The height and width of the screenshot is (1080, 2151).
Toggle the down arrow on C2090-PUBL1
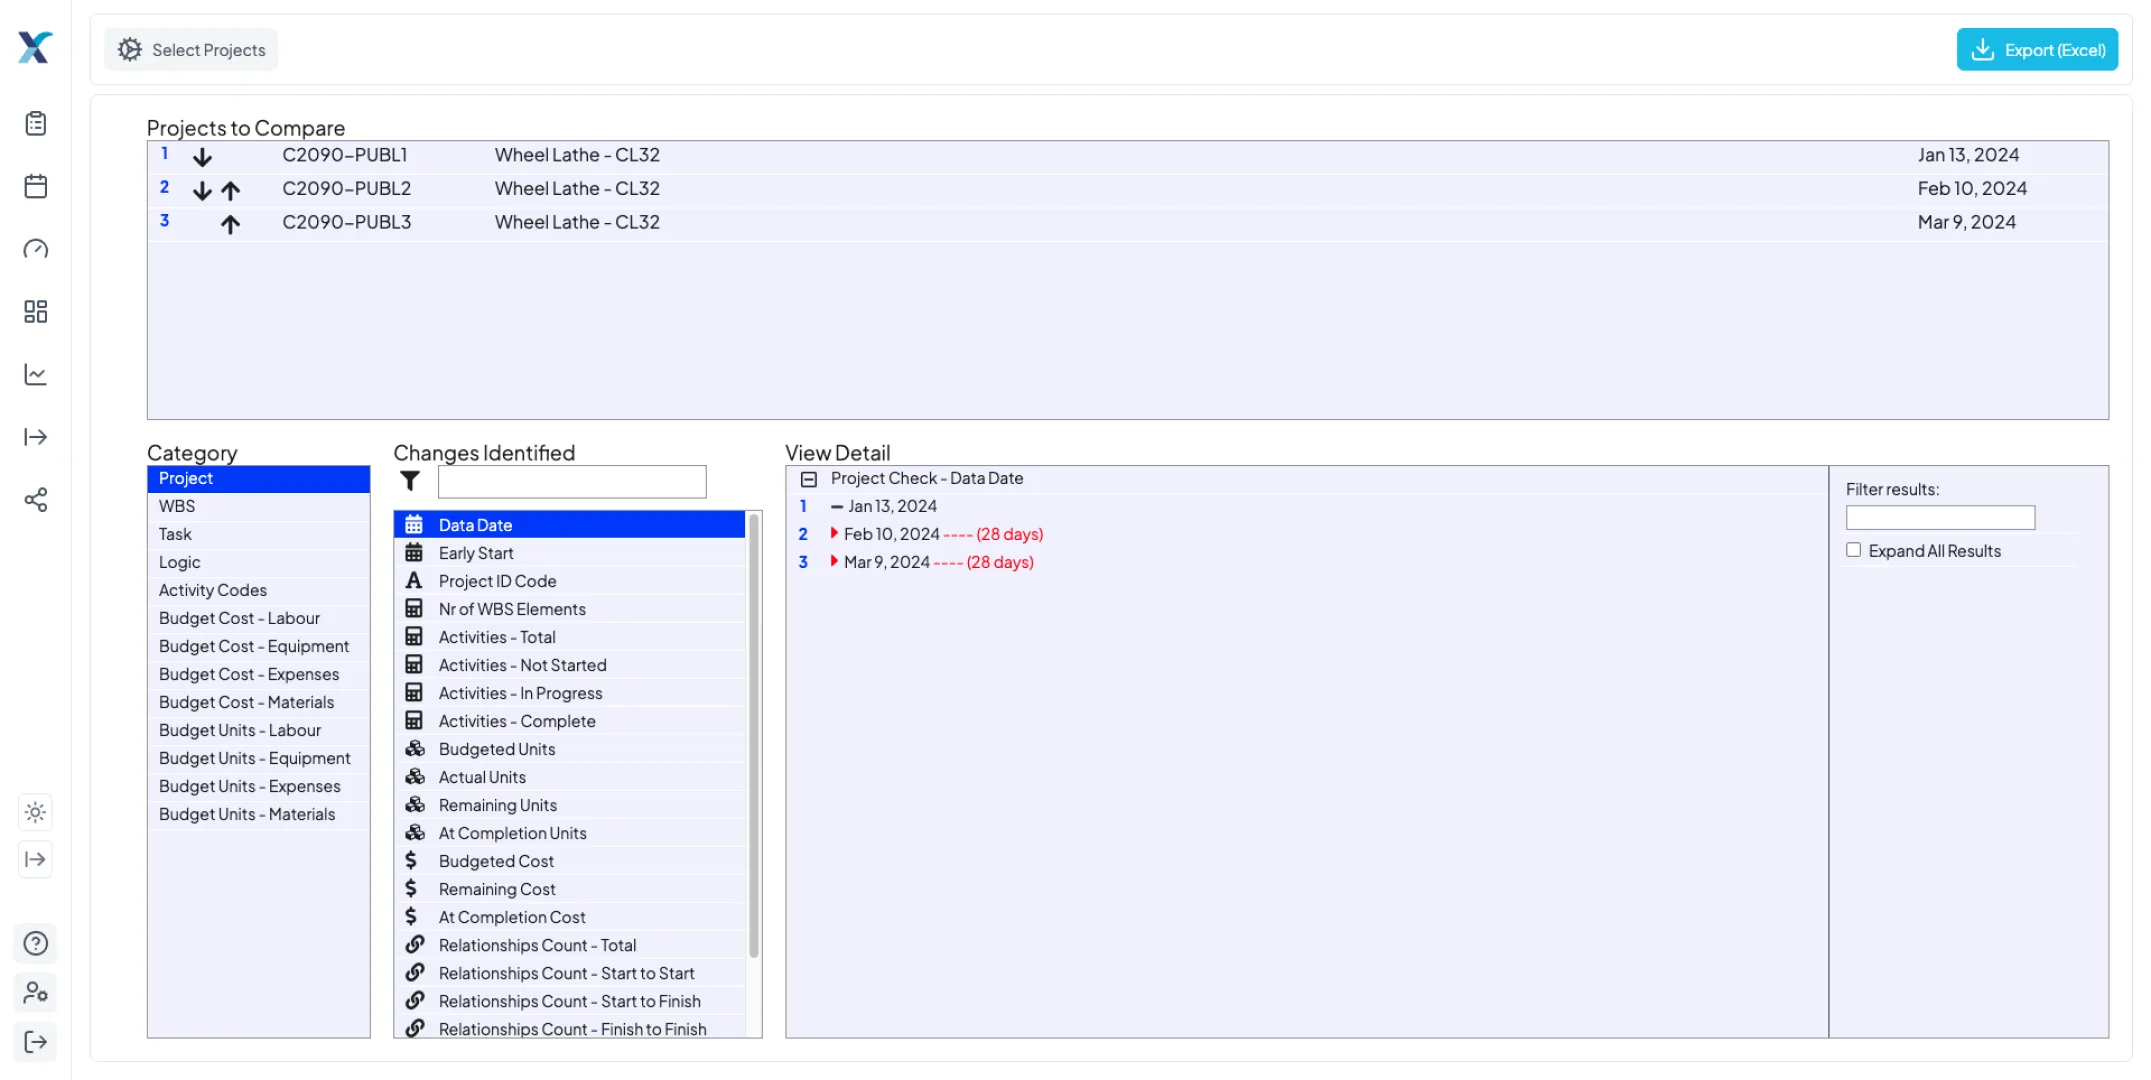point(203,156)
